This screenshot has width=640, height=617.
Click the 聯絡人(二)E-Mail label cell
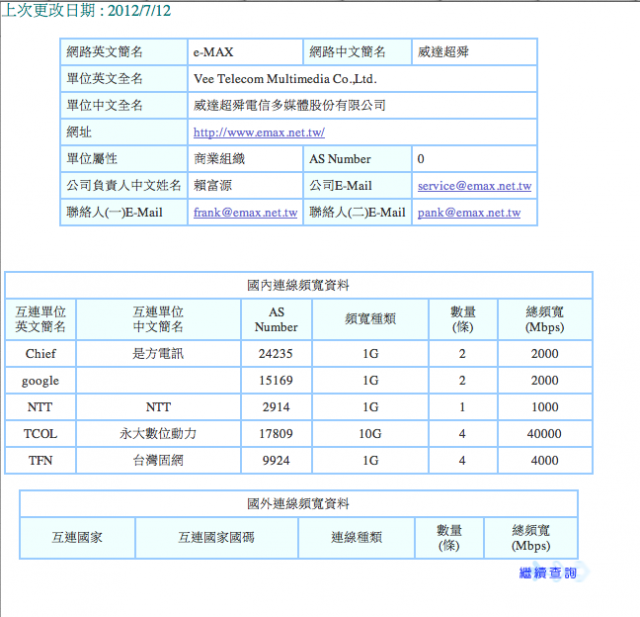coord(357,213)
